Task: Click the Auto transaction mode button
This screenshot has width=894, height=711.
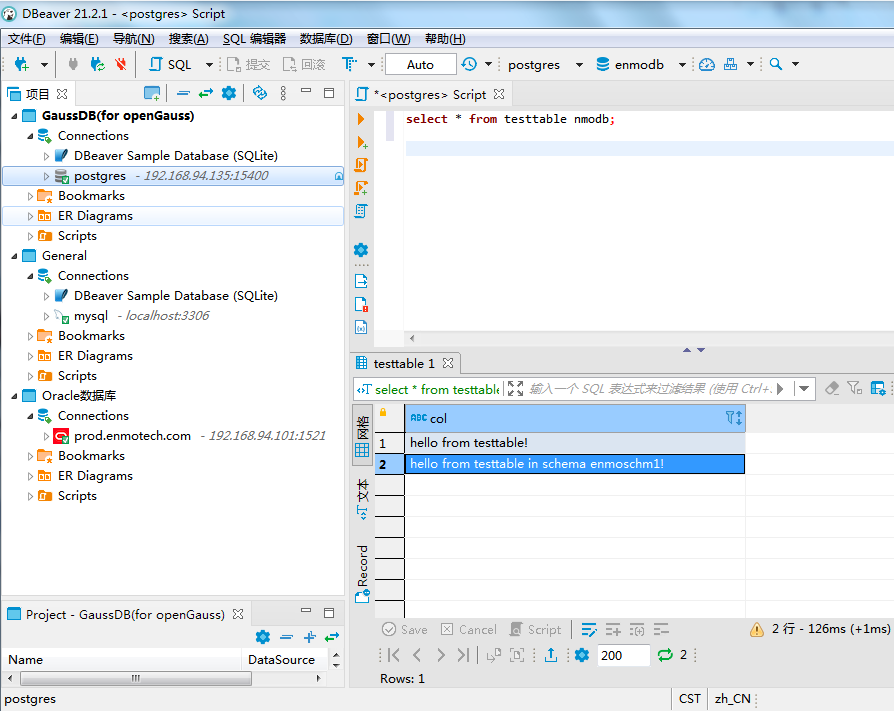Action: [x=420, y=64]
